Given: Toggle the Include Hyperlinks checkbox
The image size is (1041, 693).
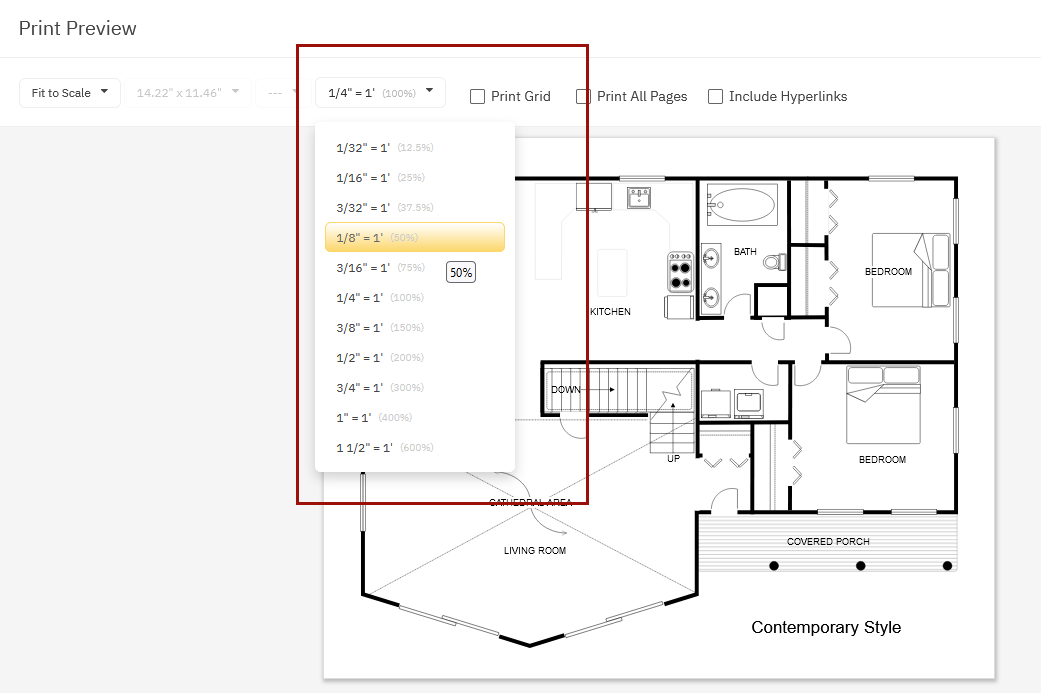Looking at the screenshot, I should 716,97.
